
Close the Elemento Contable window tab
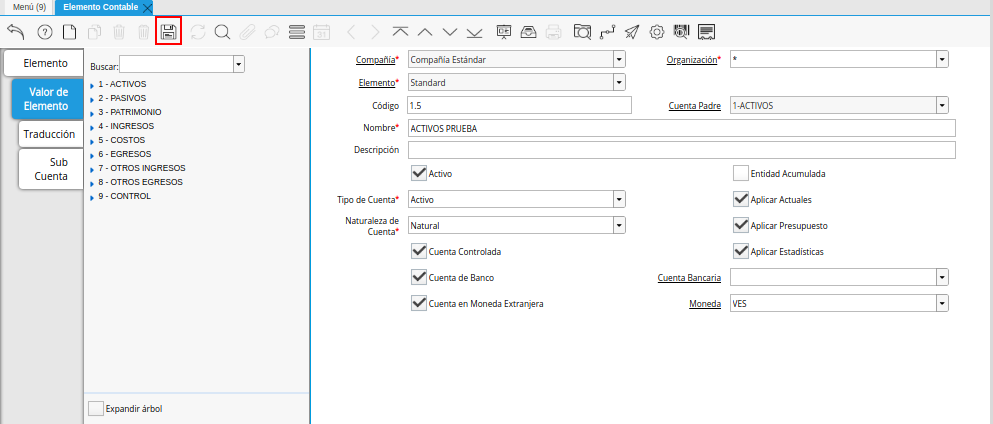pos(148,7)
